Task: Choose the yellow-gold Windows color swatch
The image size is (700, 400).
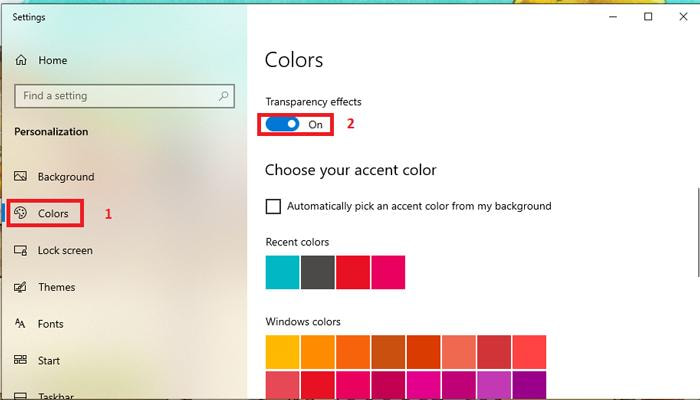Action: click(x=282, y=352)
